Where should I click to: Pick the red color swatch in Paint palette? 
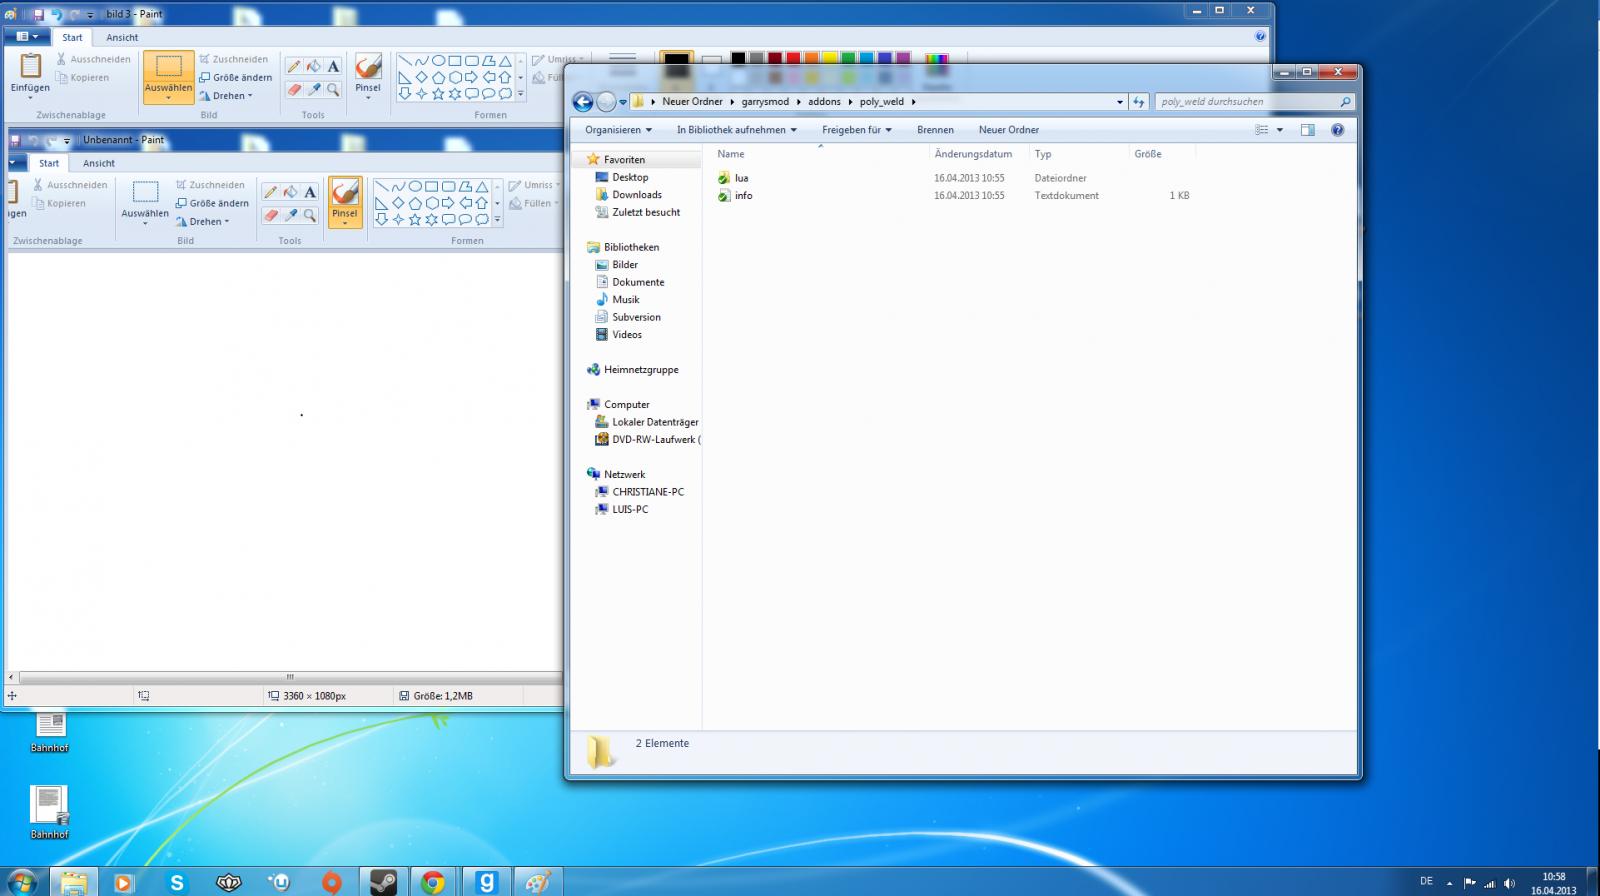[793, 59]
